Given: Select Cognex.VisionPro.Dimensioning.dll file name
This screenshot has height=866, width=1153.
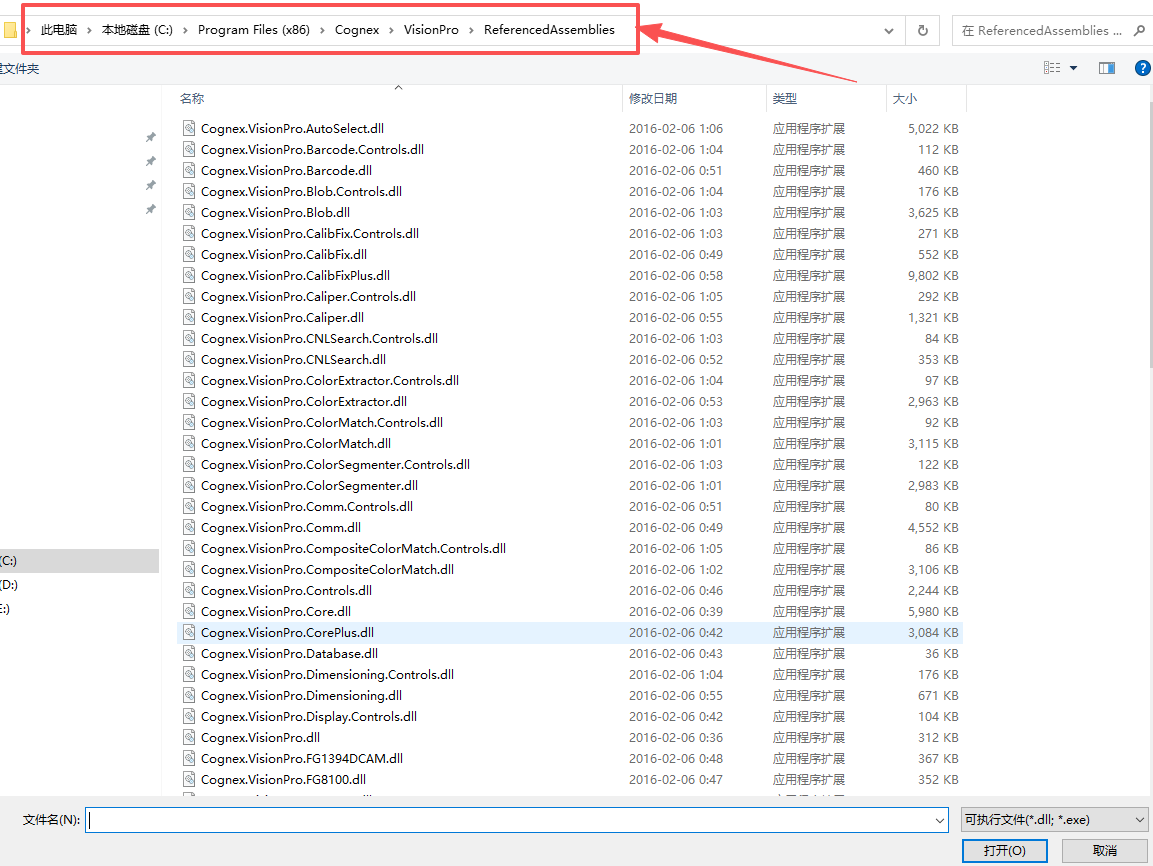Looking at the screenshot, I should (301, 695).
